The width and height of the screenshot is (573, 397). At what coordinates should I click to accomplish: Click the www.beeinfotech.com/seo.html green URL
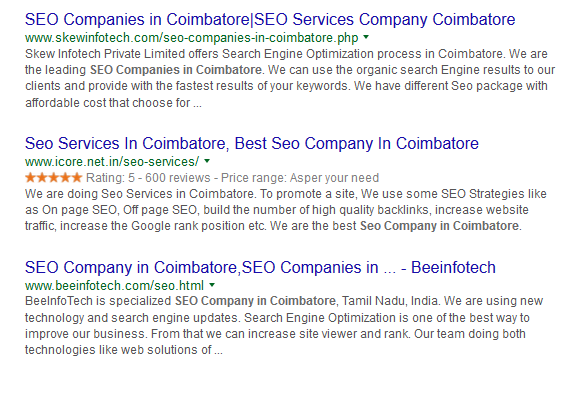(x=114, y=285)
